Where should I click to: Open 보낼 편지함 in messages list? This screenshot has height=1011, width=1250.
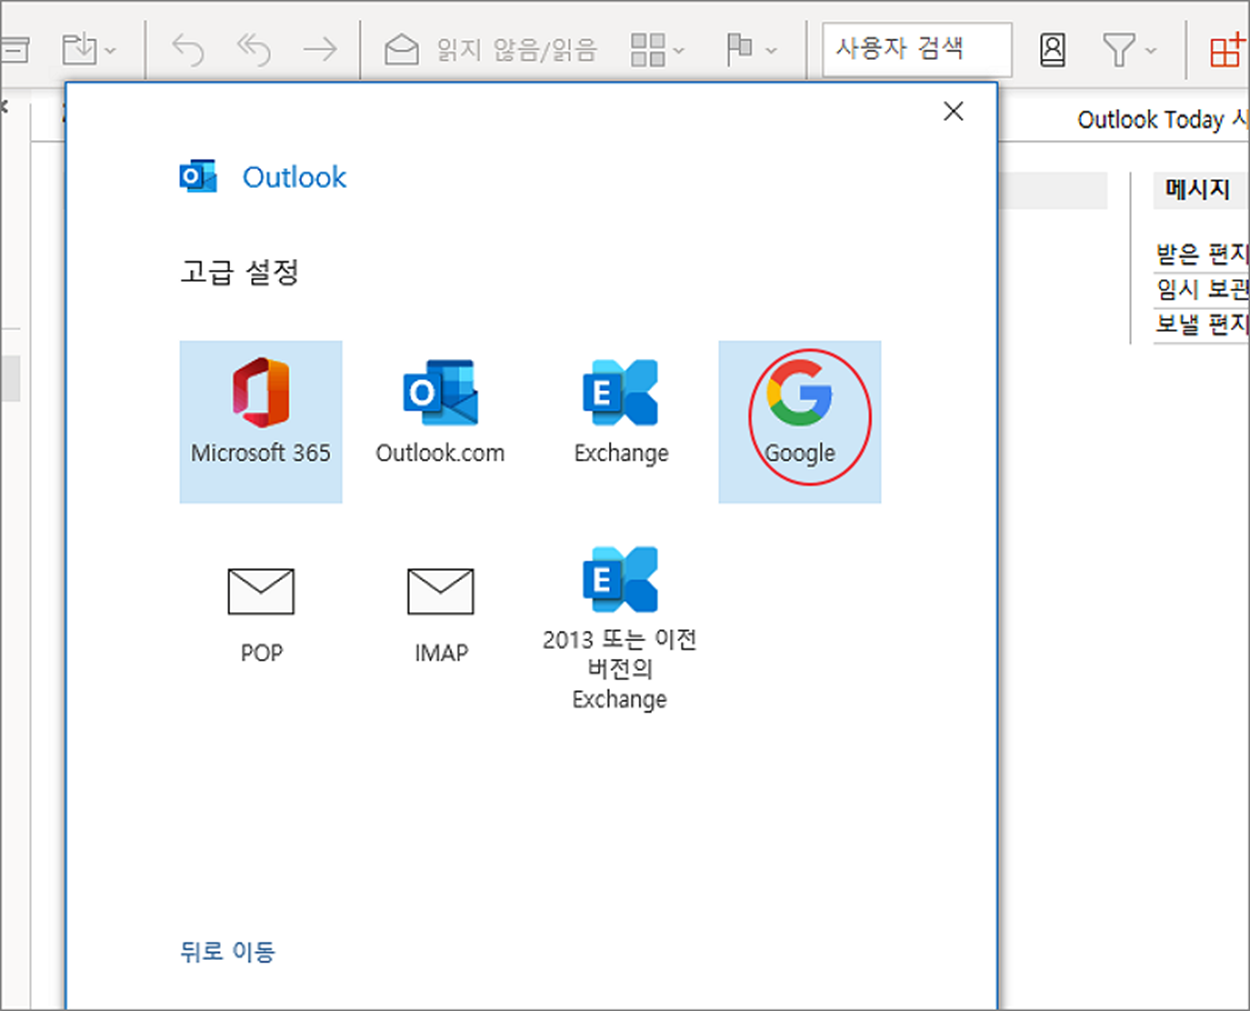coord(1202,323)
